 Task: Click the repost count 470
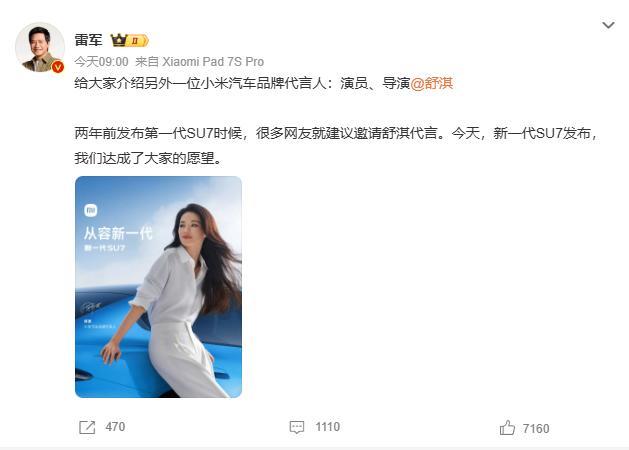(115, 427)
